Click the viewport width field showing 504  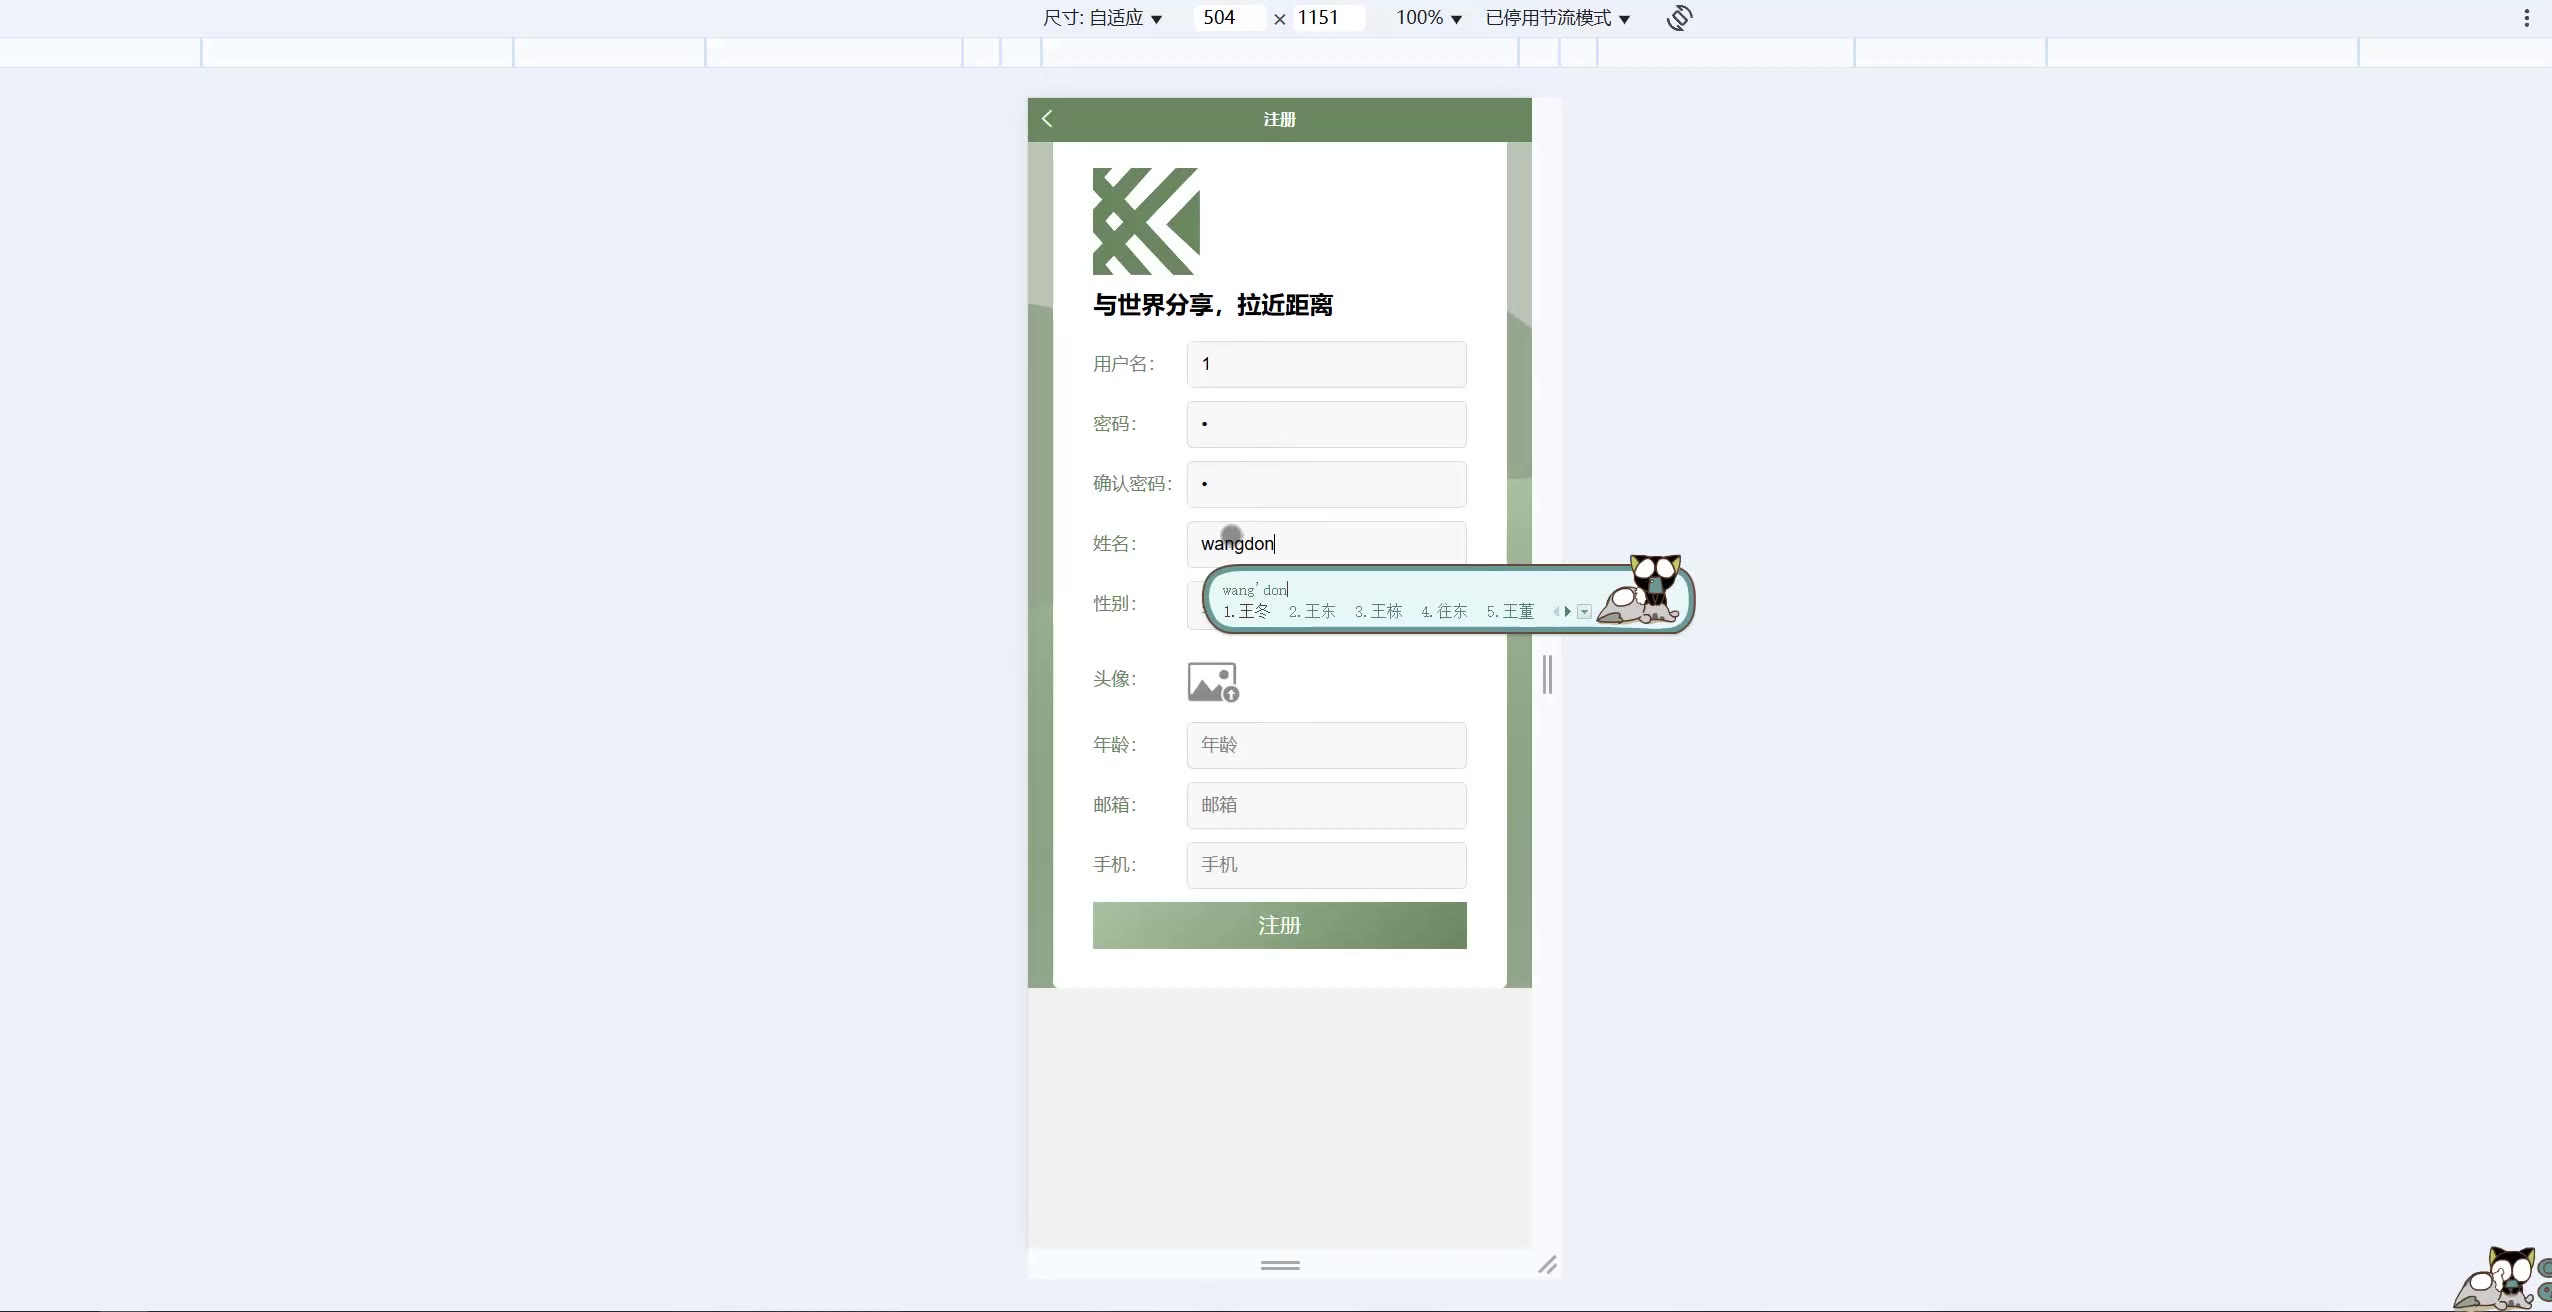(x=1228, y=18)
